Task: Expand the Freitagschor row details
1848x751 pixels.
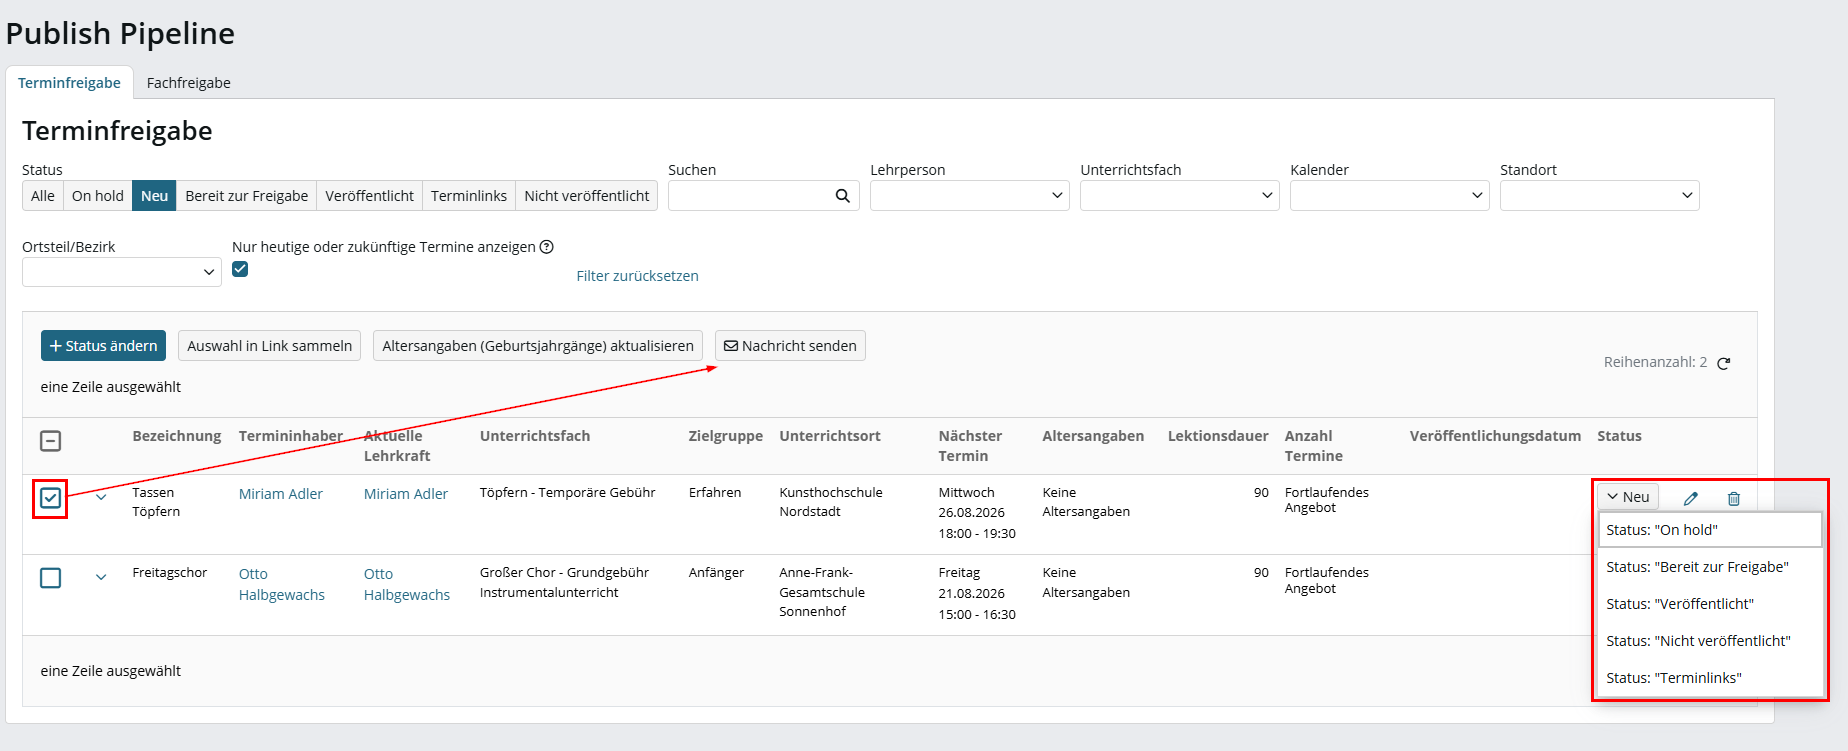Action: pos(101,577)
